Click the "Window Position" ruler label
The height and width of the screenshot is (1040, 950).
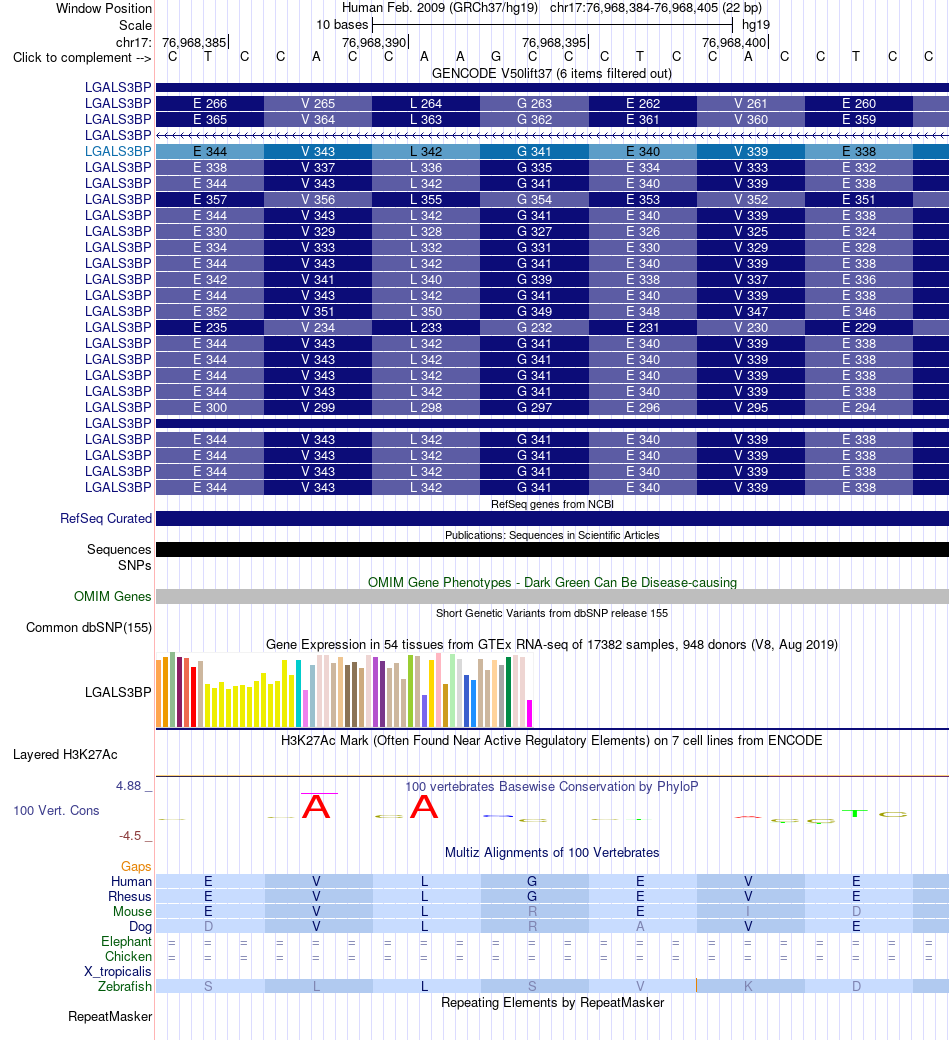point(103,9)
